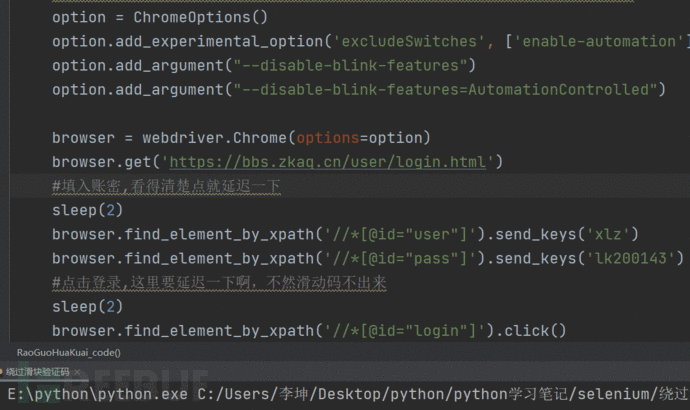Click the 'excludeSwitches' string literal
Image resolution: width=690 pixels, height=410 pixels.
408,41
